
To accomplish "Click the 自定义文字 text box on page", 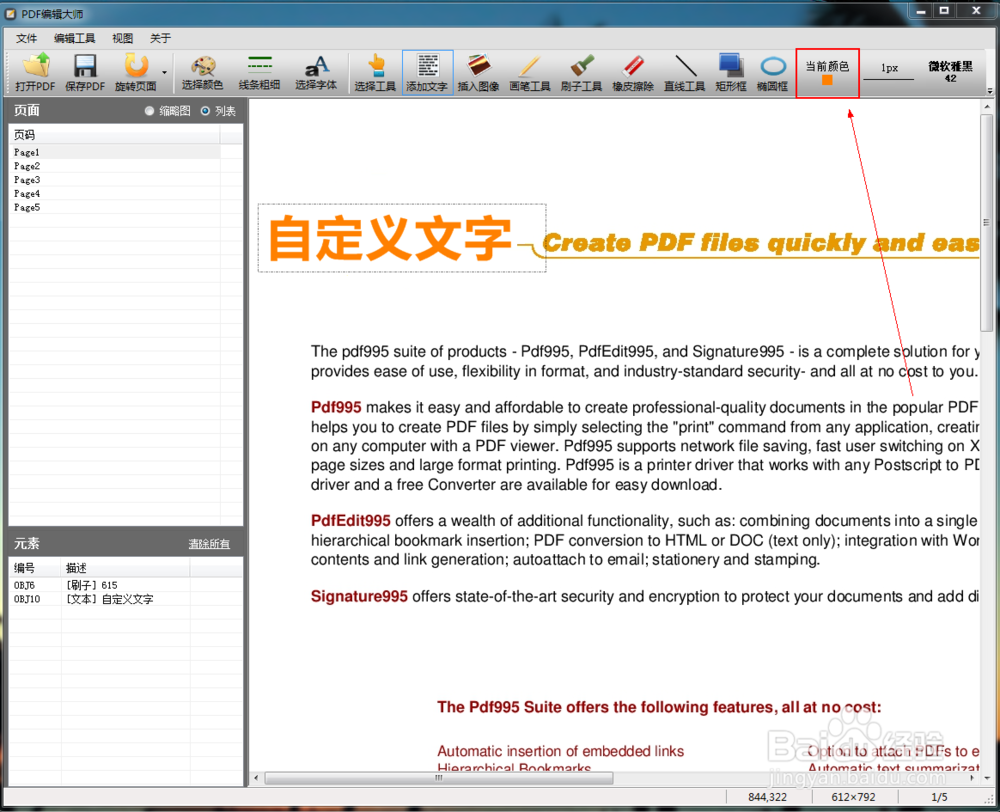I will click(402, 238).
